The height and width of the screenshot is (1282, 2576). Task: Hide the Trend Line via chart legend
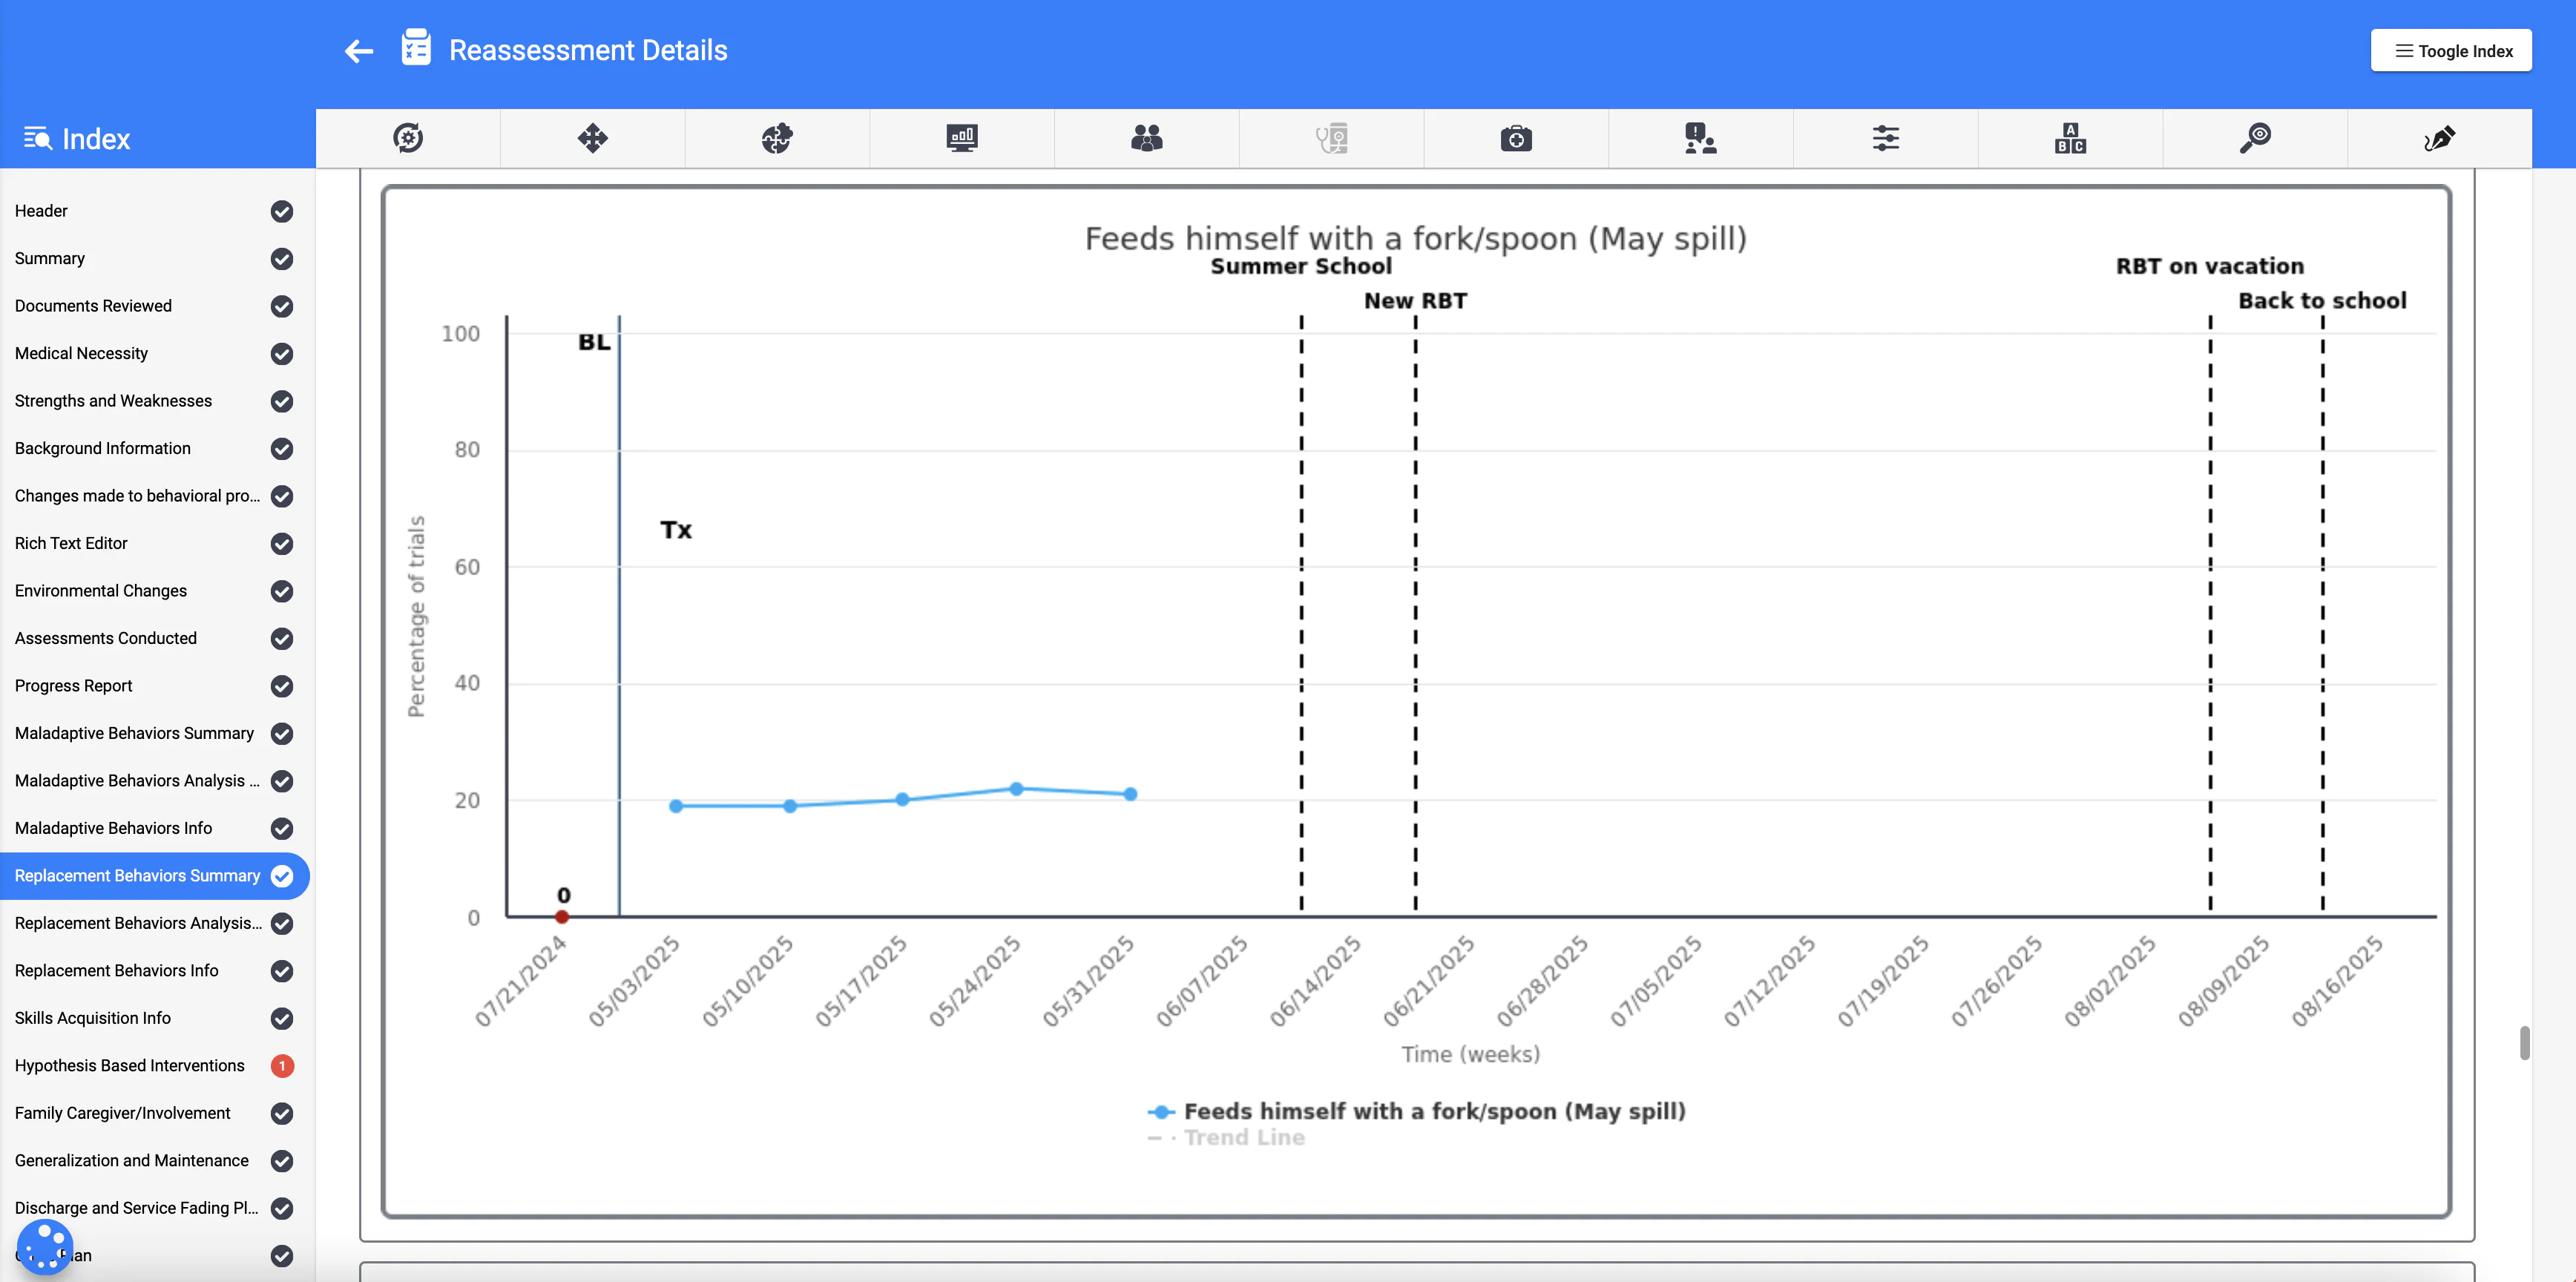[1225, 1137]
